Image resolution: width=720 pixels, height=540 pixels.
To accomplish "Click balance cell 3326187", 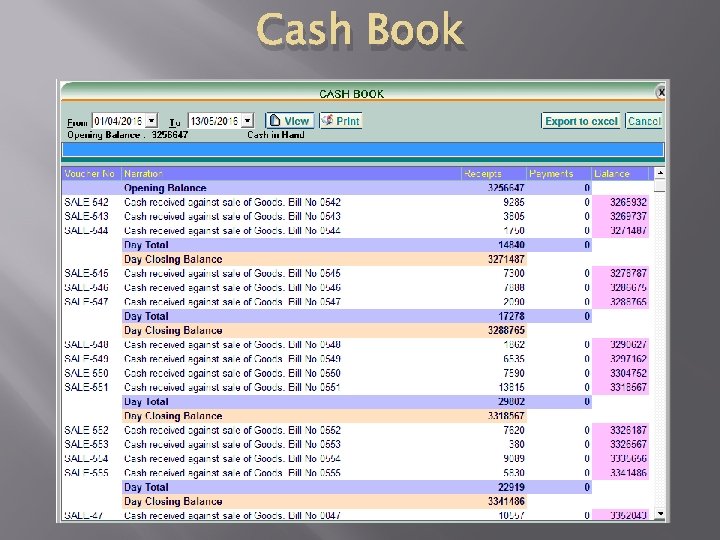I will pyautogui.click(x=620, y=430).
